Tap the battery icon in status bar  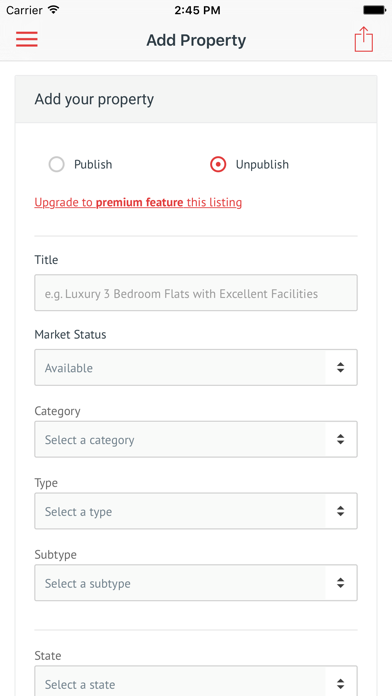pyautogui.click(x=374, y=10)
